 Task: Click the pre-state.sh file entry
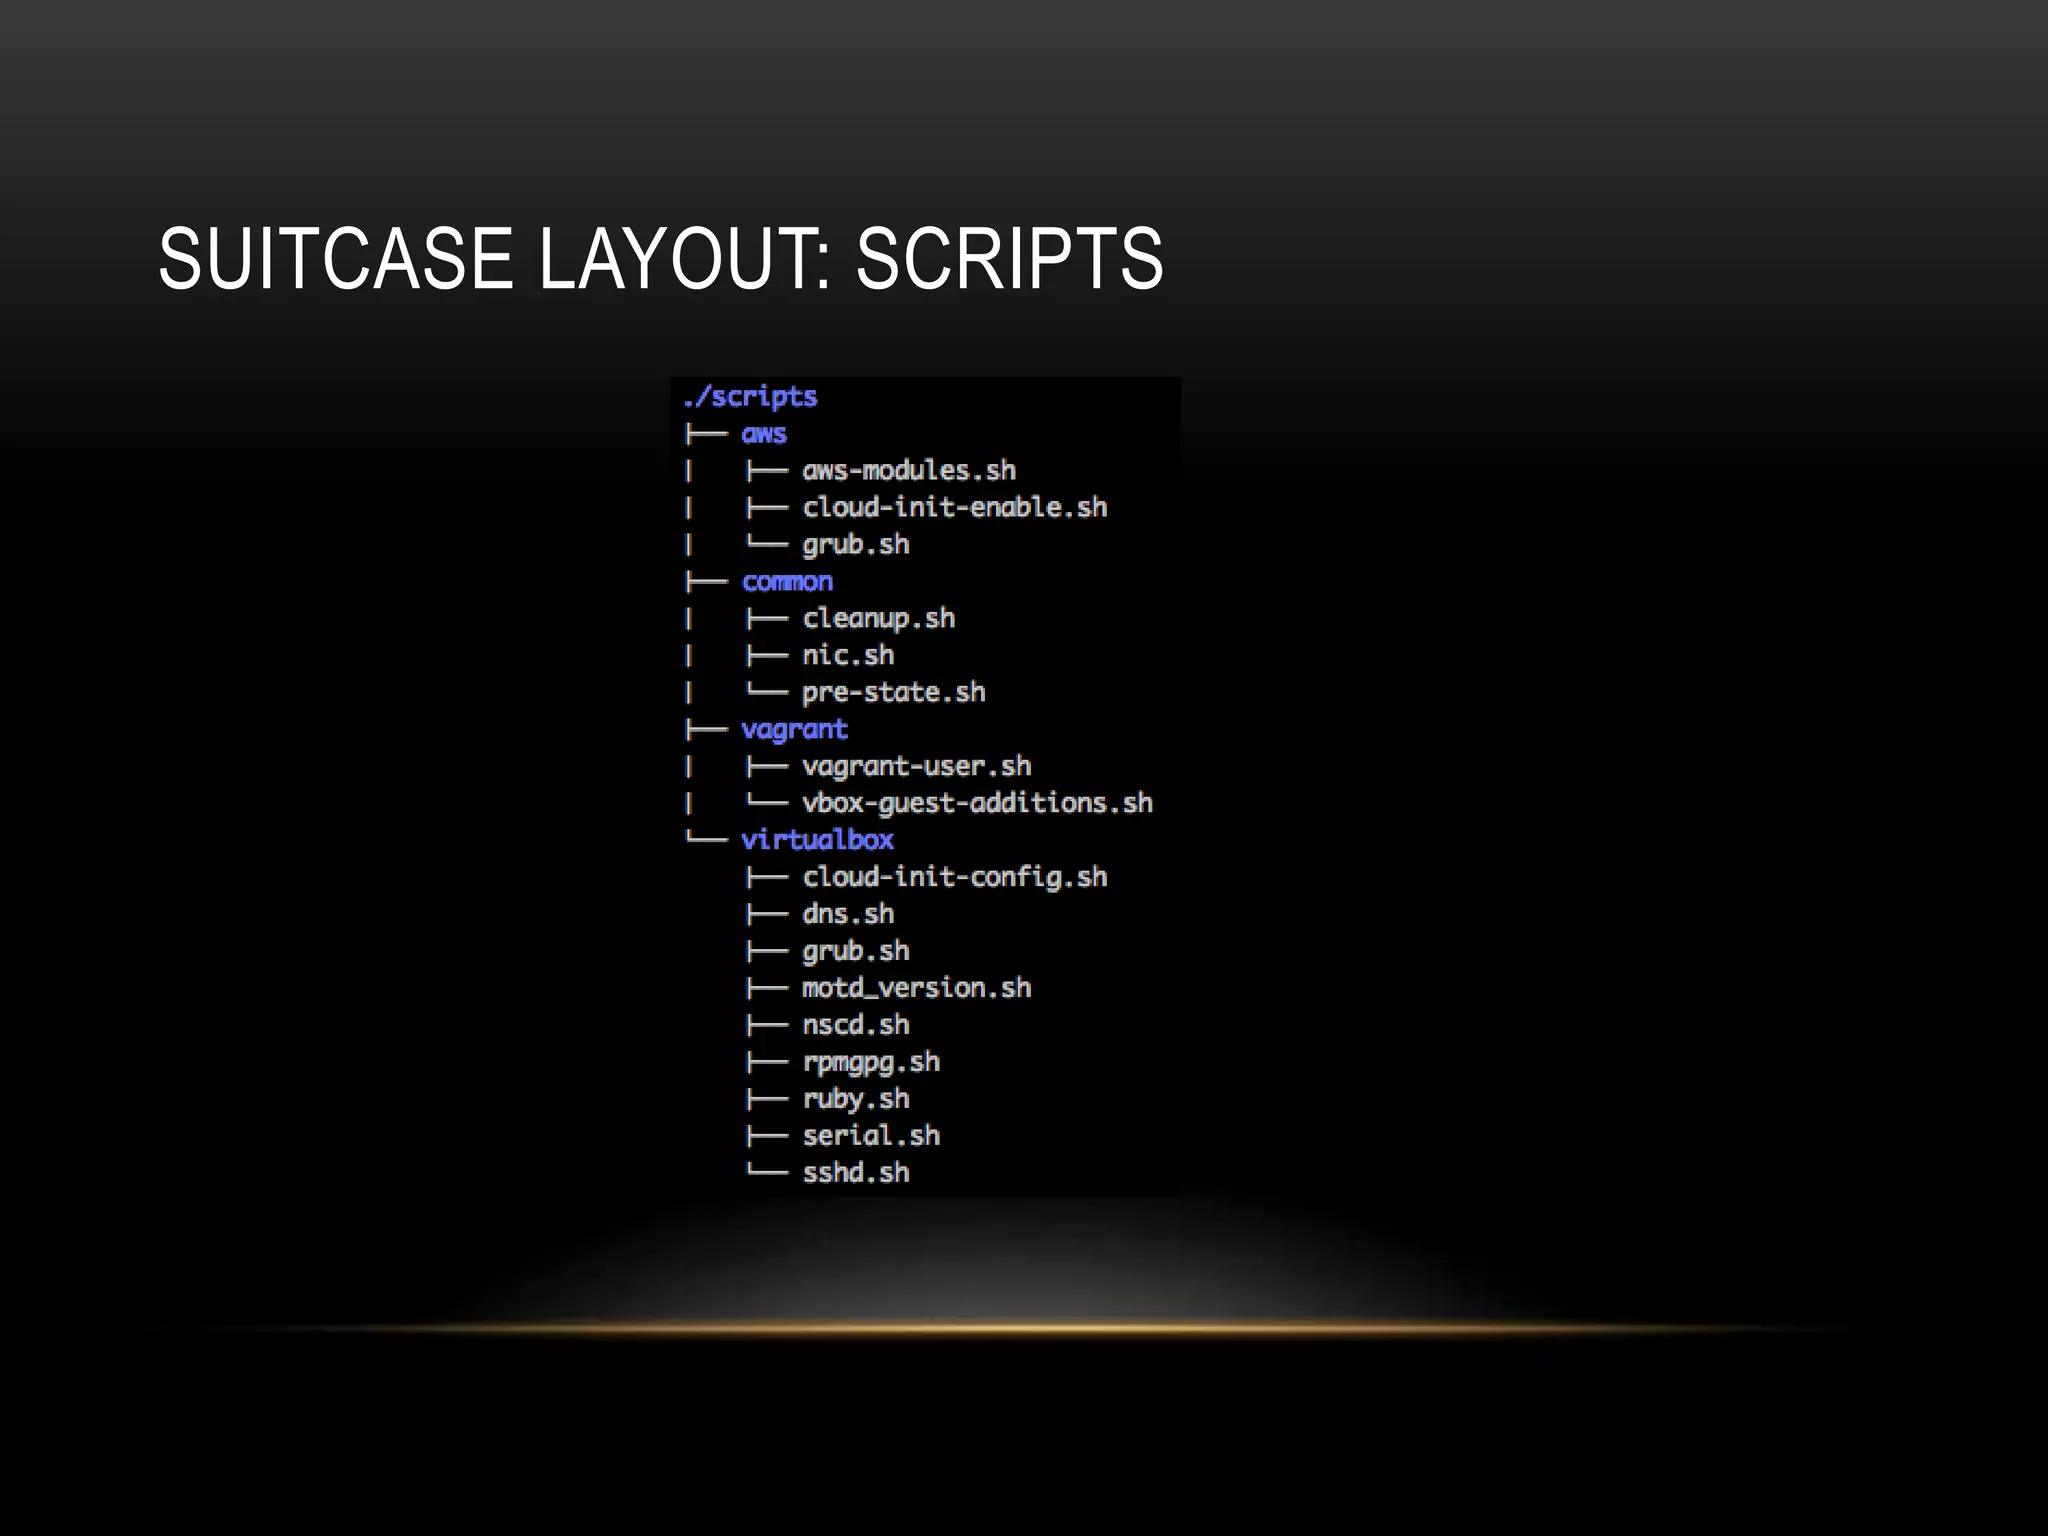coord(894,692)
